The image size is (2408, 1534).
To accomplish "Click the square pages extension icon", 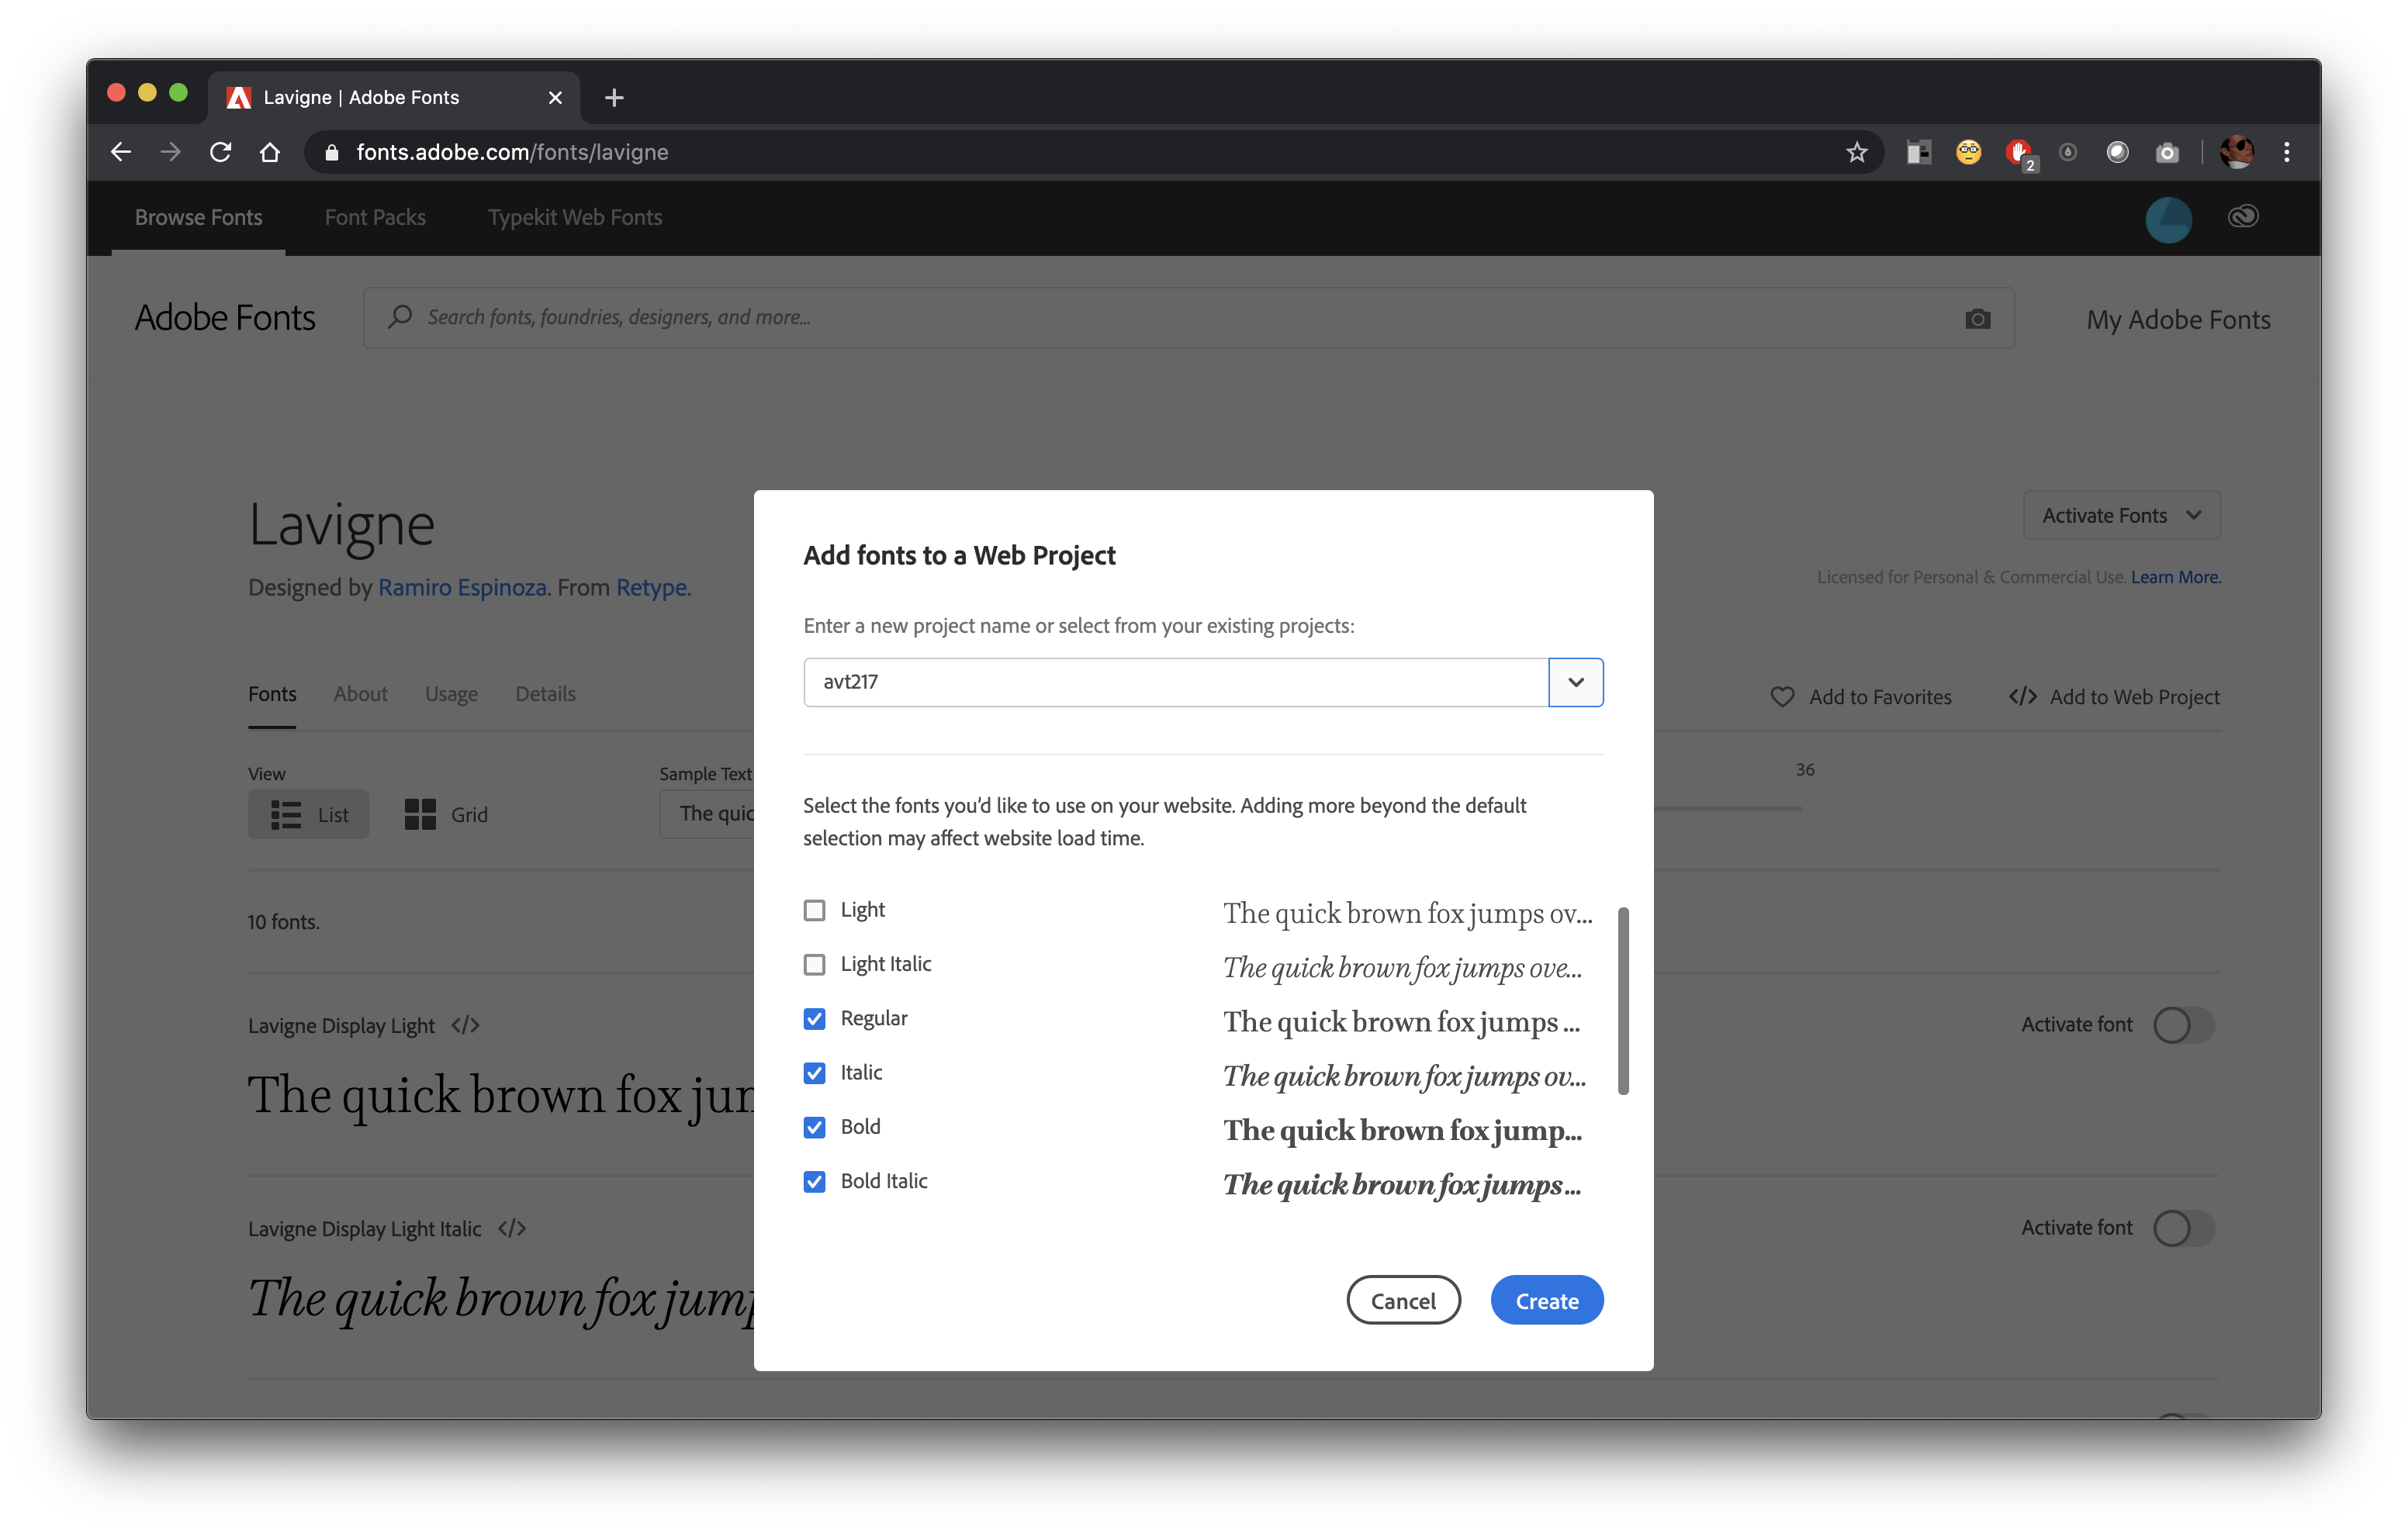I will point(1918,152).
